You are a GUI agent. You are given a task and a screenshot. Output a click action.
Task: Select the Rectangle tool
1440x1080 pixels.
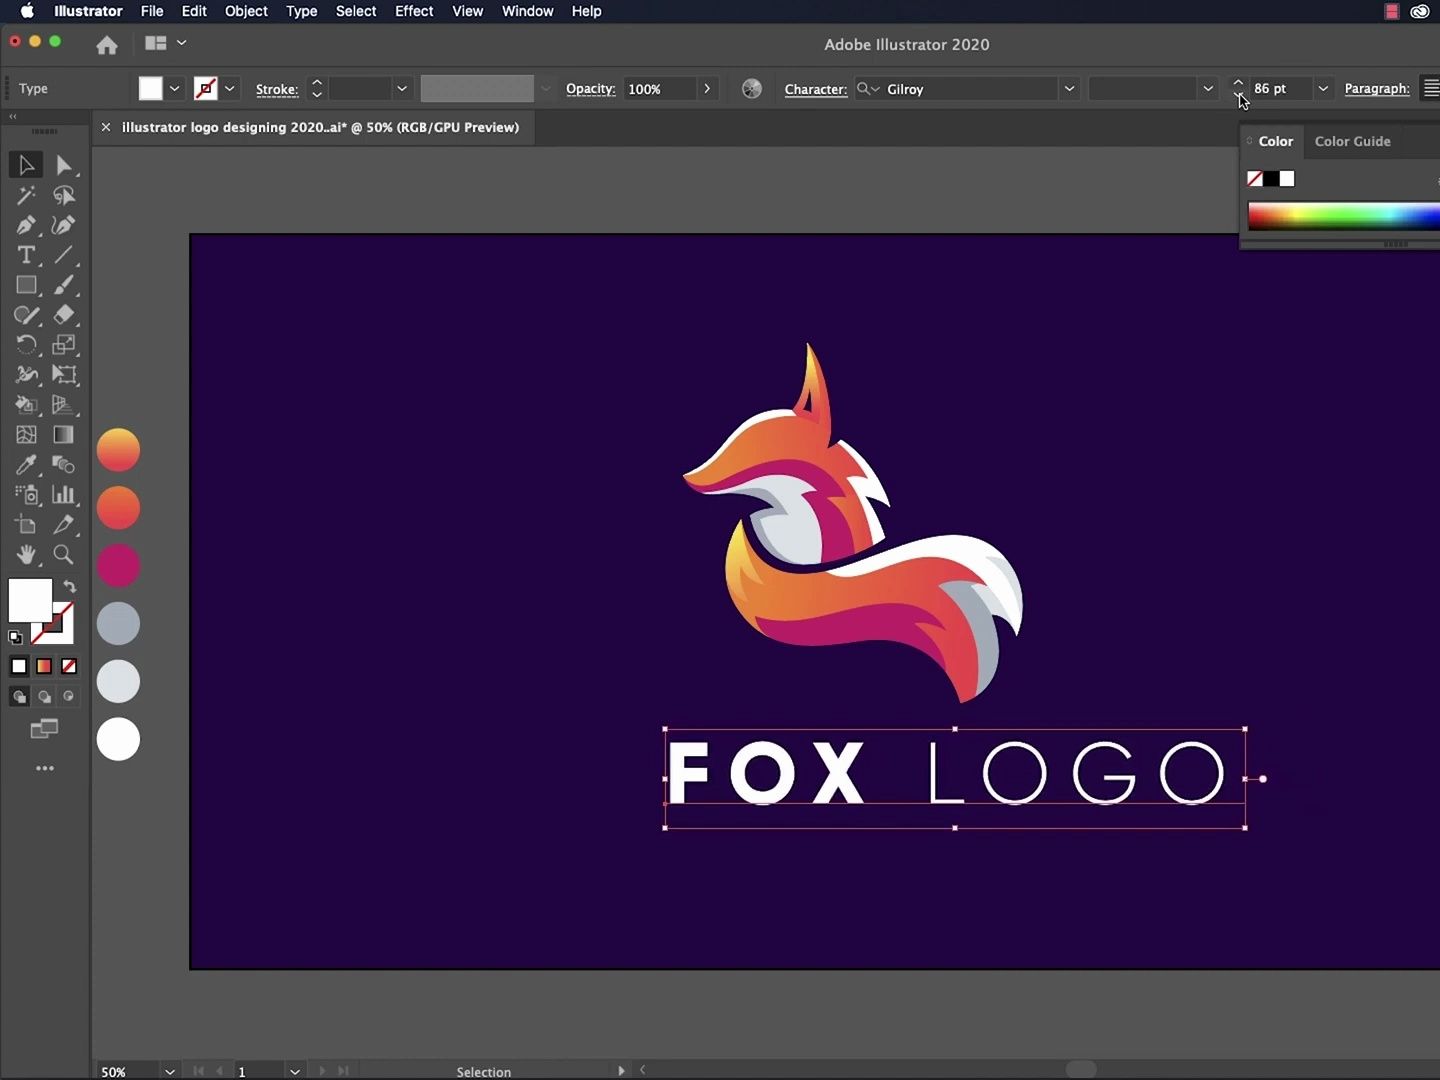click(x=26, y=285)
